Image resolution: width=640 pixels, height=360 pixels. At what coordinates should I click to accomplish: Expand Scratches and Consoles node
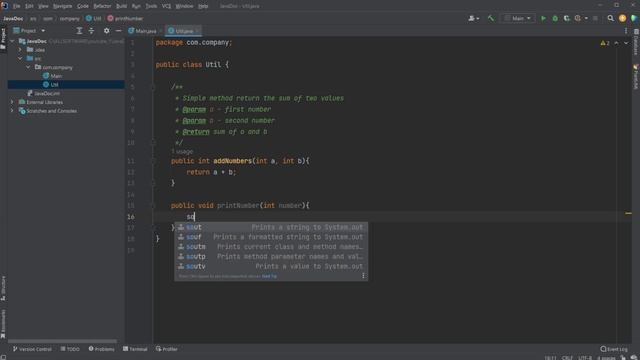12,111
